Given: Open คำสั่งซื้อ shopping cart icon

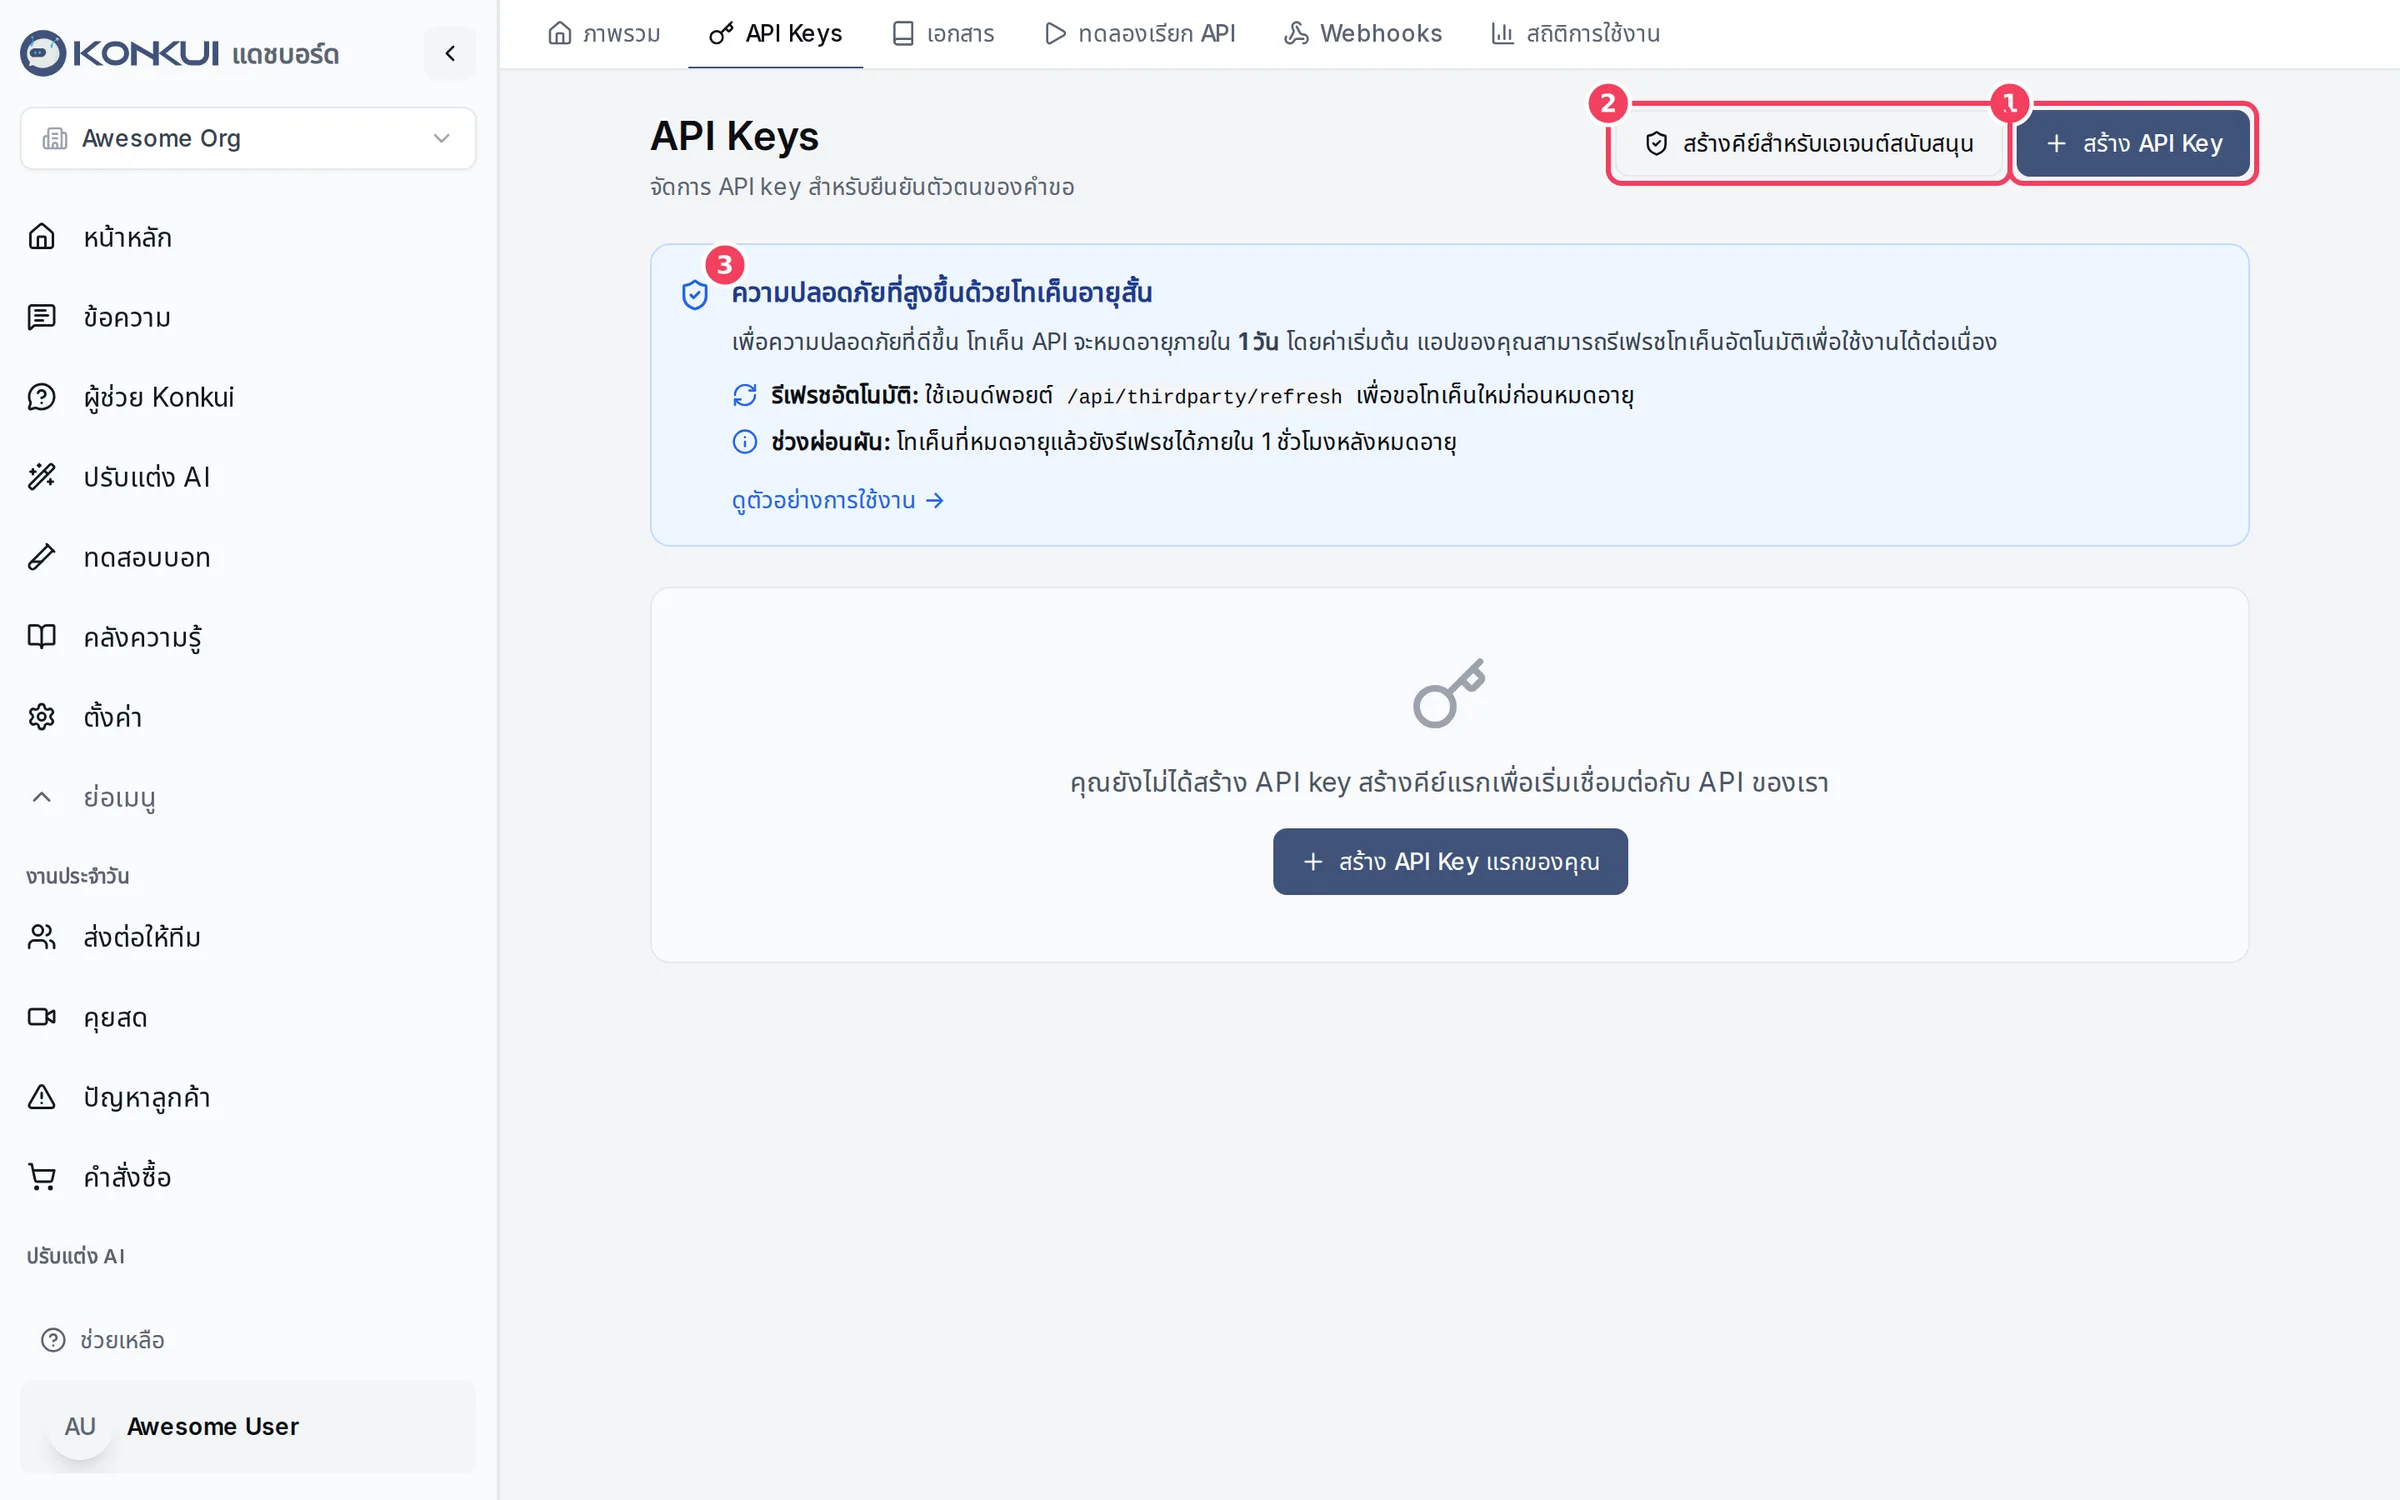Looking at the screenshot, I should point(42,1177).
